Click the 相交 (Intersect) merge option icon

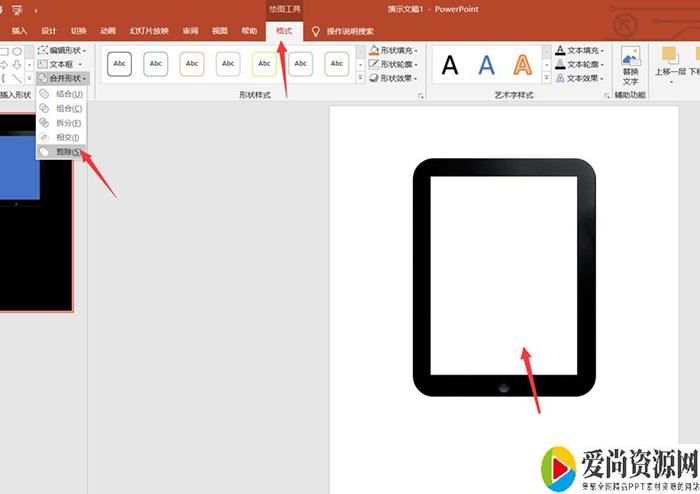(x=44, y=138)
